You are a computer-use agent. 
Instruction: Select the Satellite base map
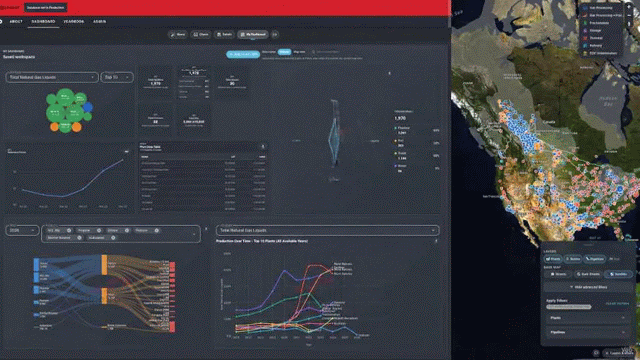[618, 274]
